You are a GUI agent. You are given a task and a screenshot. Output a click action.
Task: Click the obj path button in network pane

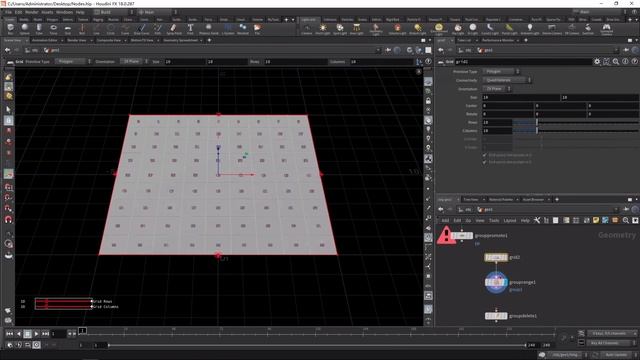466,209
